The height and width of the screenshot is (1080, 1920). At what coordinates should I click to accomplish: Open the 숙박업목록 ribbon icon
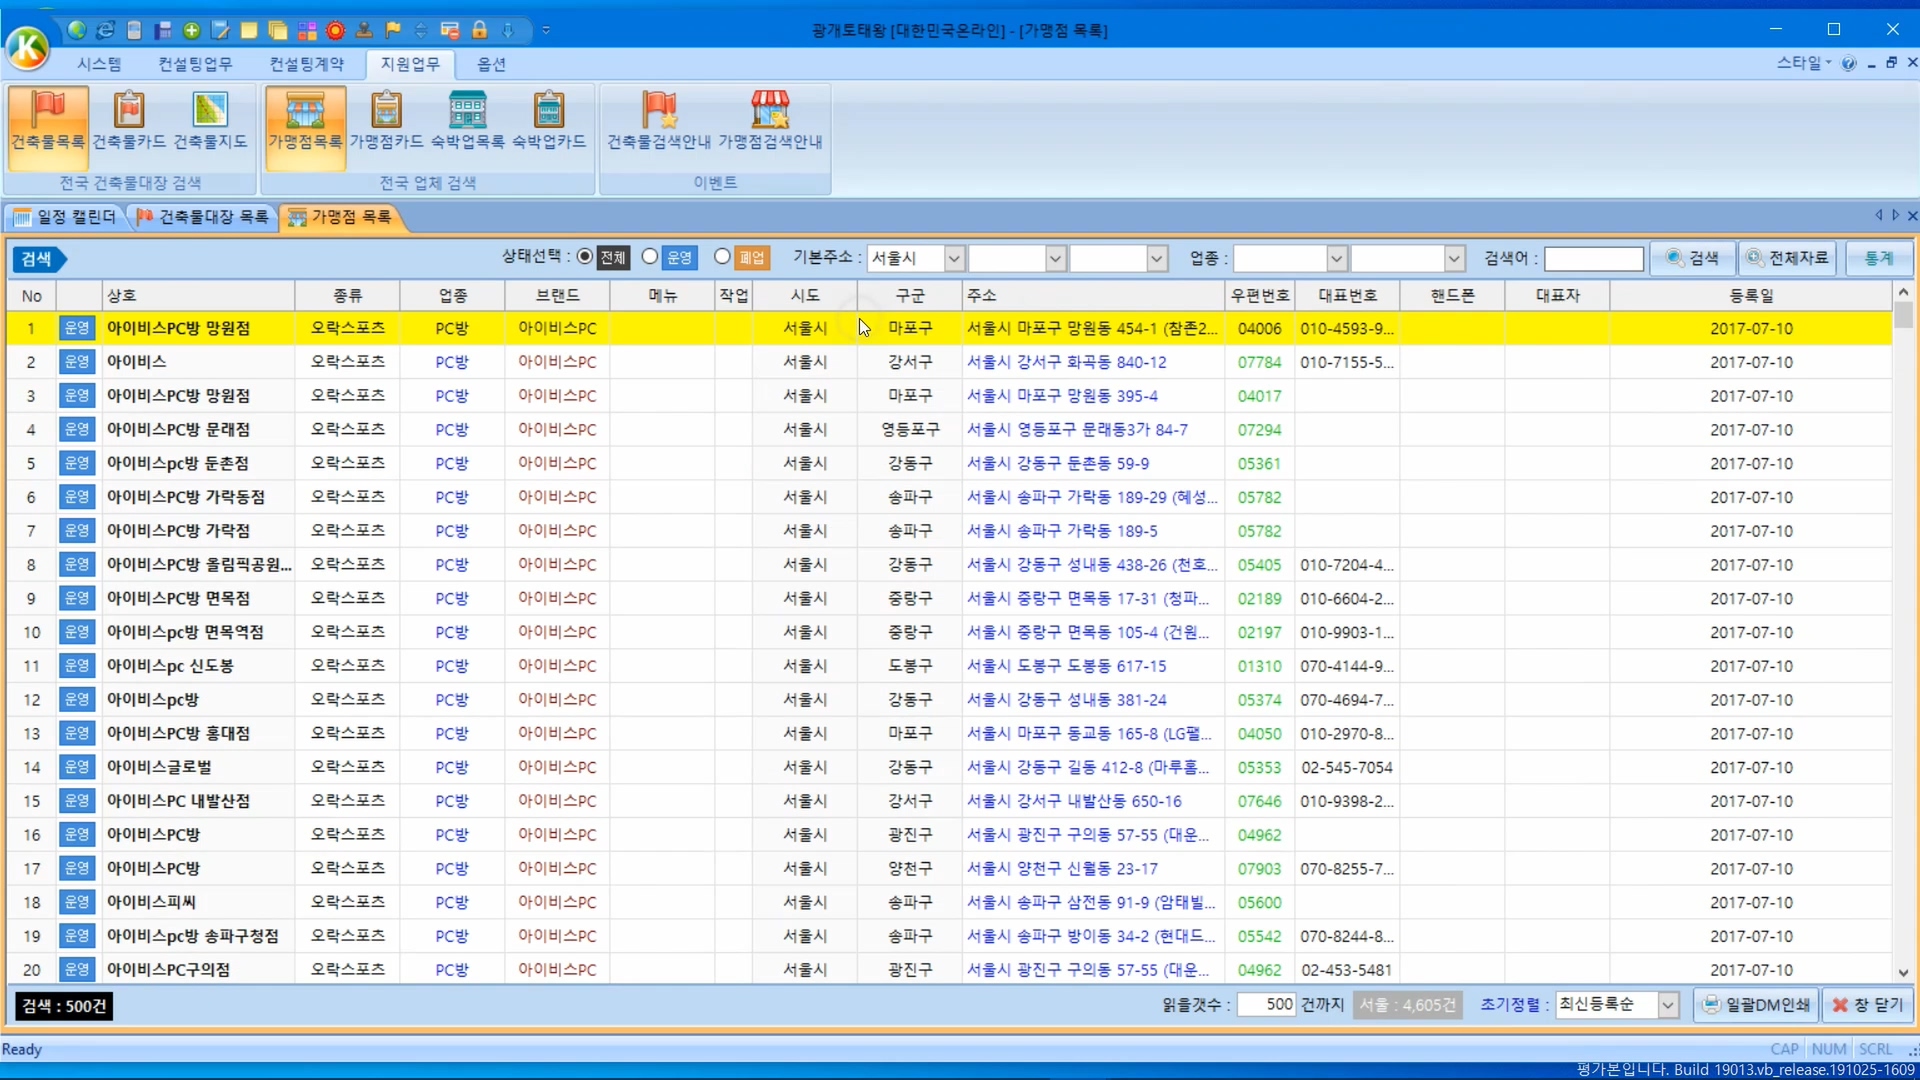pyautogui.click(x=467, y=120)
